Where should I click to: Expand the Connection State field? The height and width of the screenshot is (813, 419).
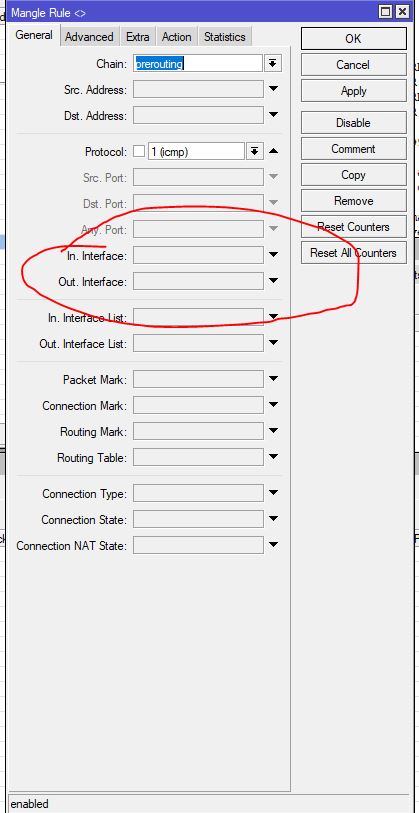point(273,519)
